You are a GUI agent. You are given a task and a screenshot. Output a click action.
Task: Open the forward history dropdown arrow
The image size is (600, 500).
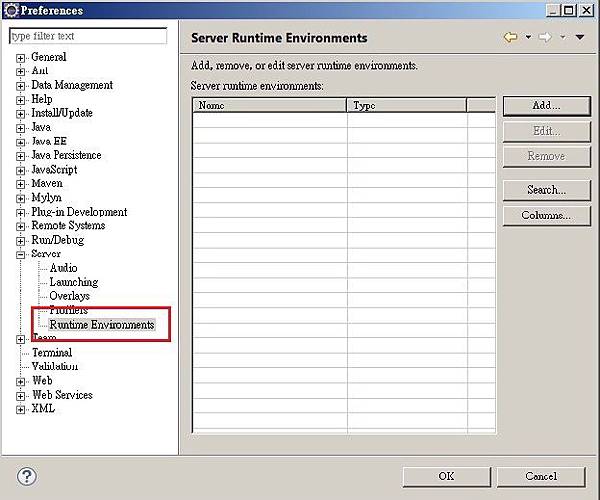pyautogui.click(x=563, y=37)
